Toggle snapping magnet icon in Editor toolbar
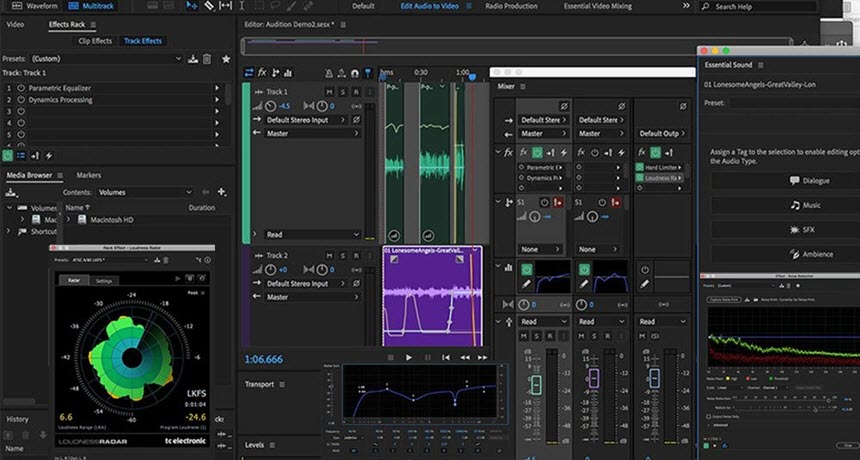The width and height of the screenshot is (860, 460). click(x=355, y=73)
